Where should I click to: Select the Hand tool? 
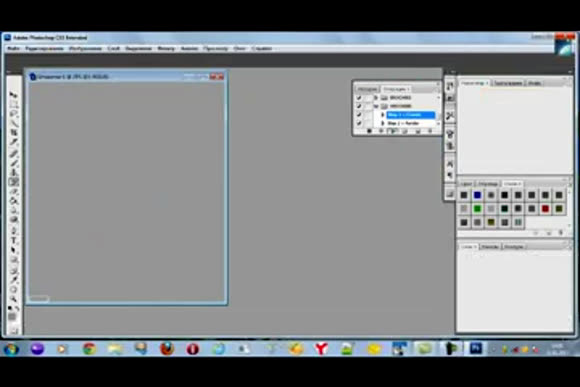14,289
